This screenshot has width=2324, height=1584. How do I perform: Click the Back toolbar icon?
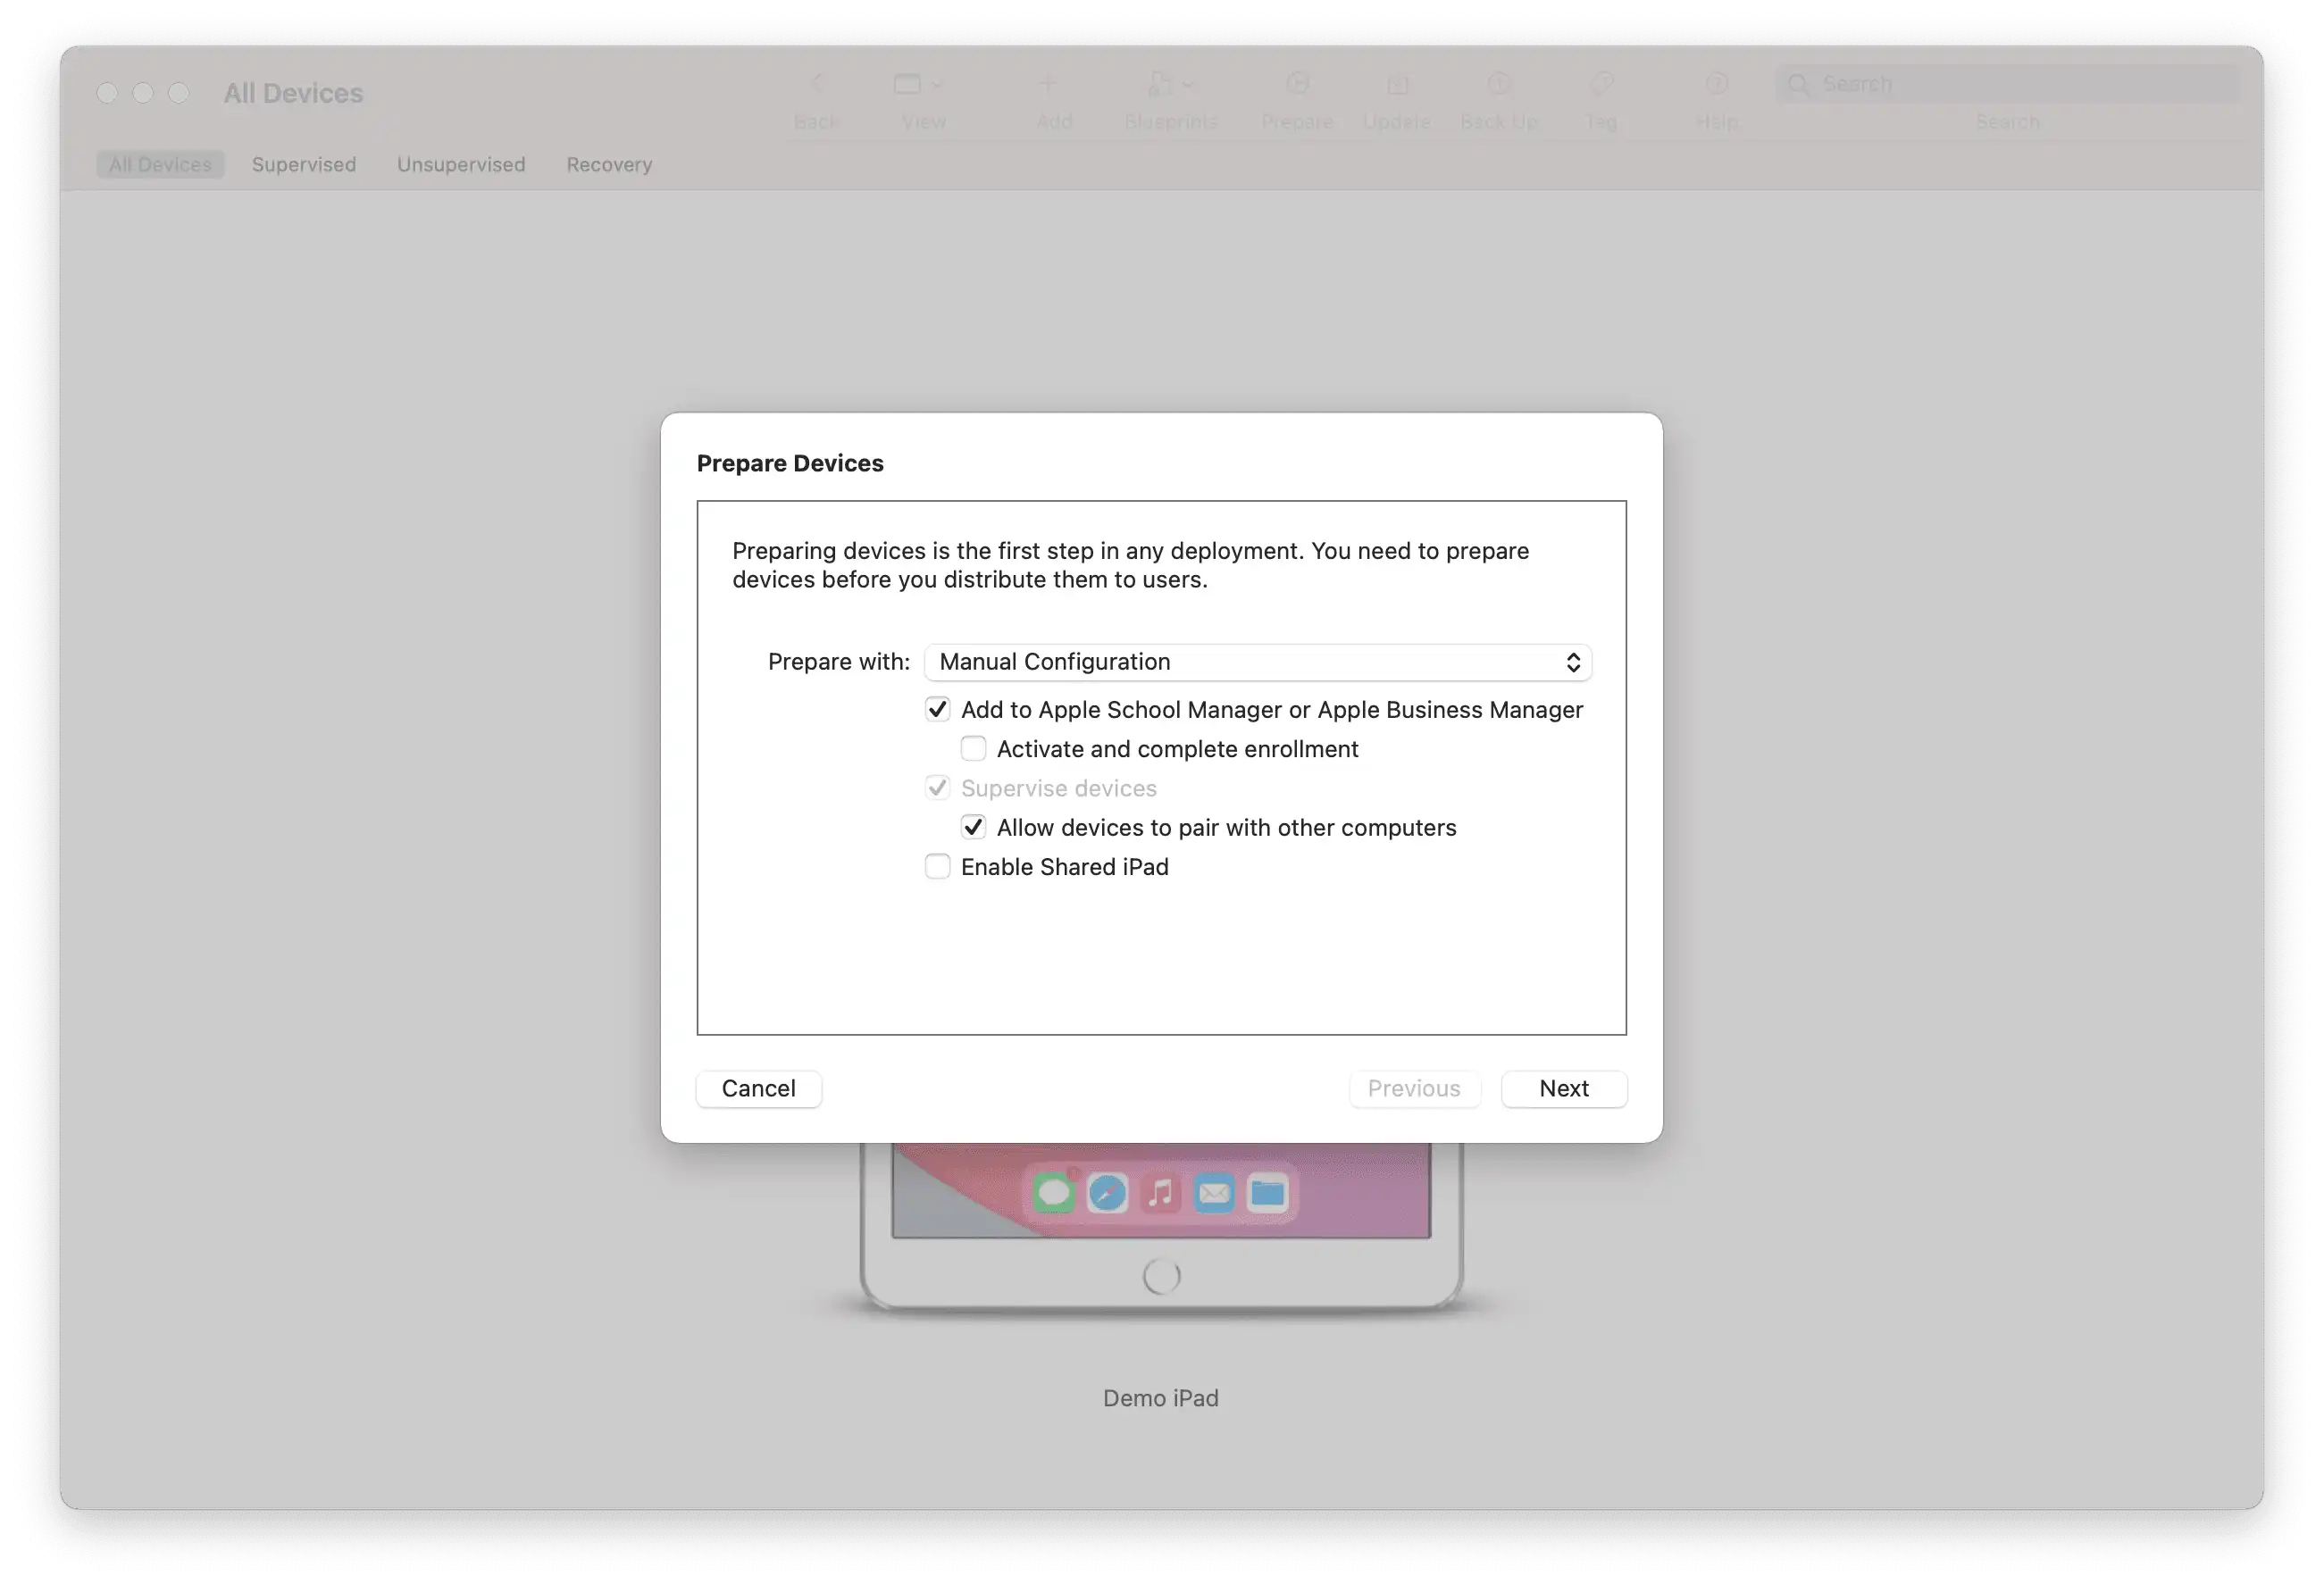point(816,85)
